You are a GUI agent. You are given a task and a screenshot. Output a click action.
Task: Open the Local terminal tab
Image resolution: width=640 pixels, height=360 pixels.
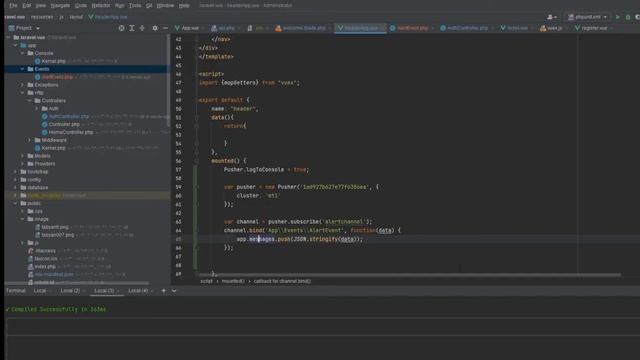click(40, 291)
